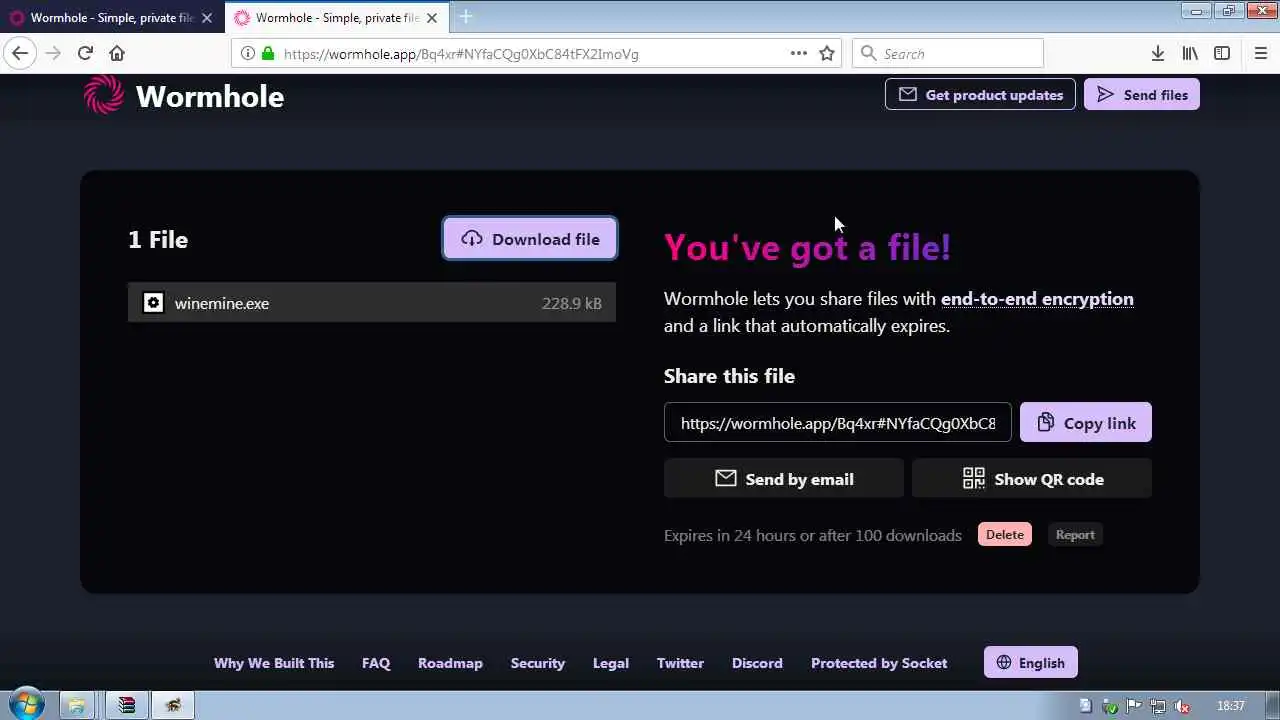Click the green secure padlock icon
This screenshot has width=1280, height=720.
[267, 54]
